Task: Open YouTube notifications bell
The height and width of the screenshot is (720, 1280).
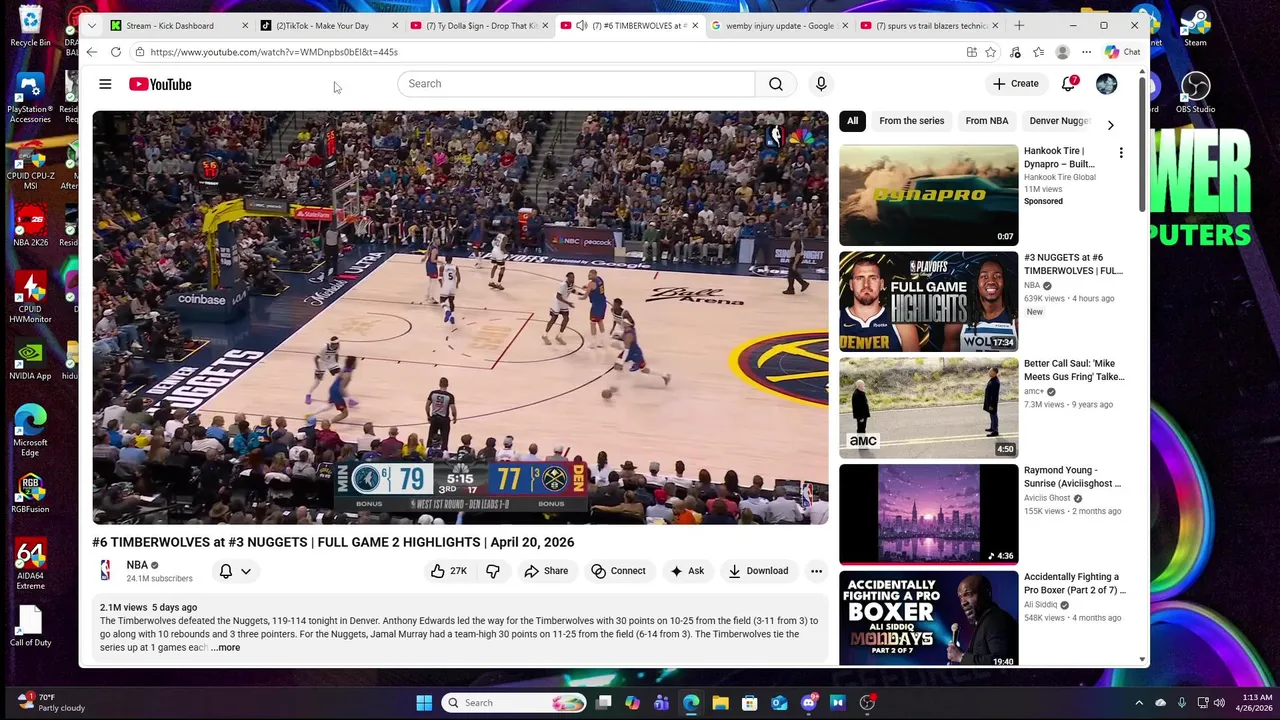Action: pyautogui.click(x=1068, y=84)
